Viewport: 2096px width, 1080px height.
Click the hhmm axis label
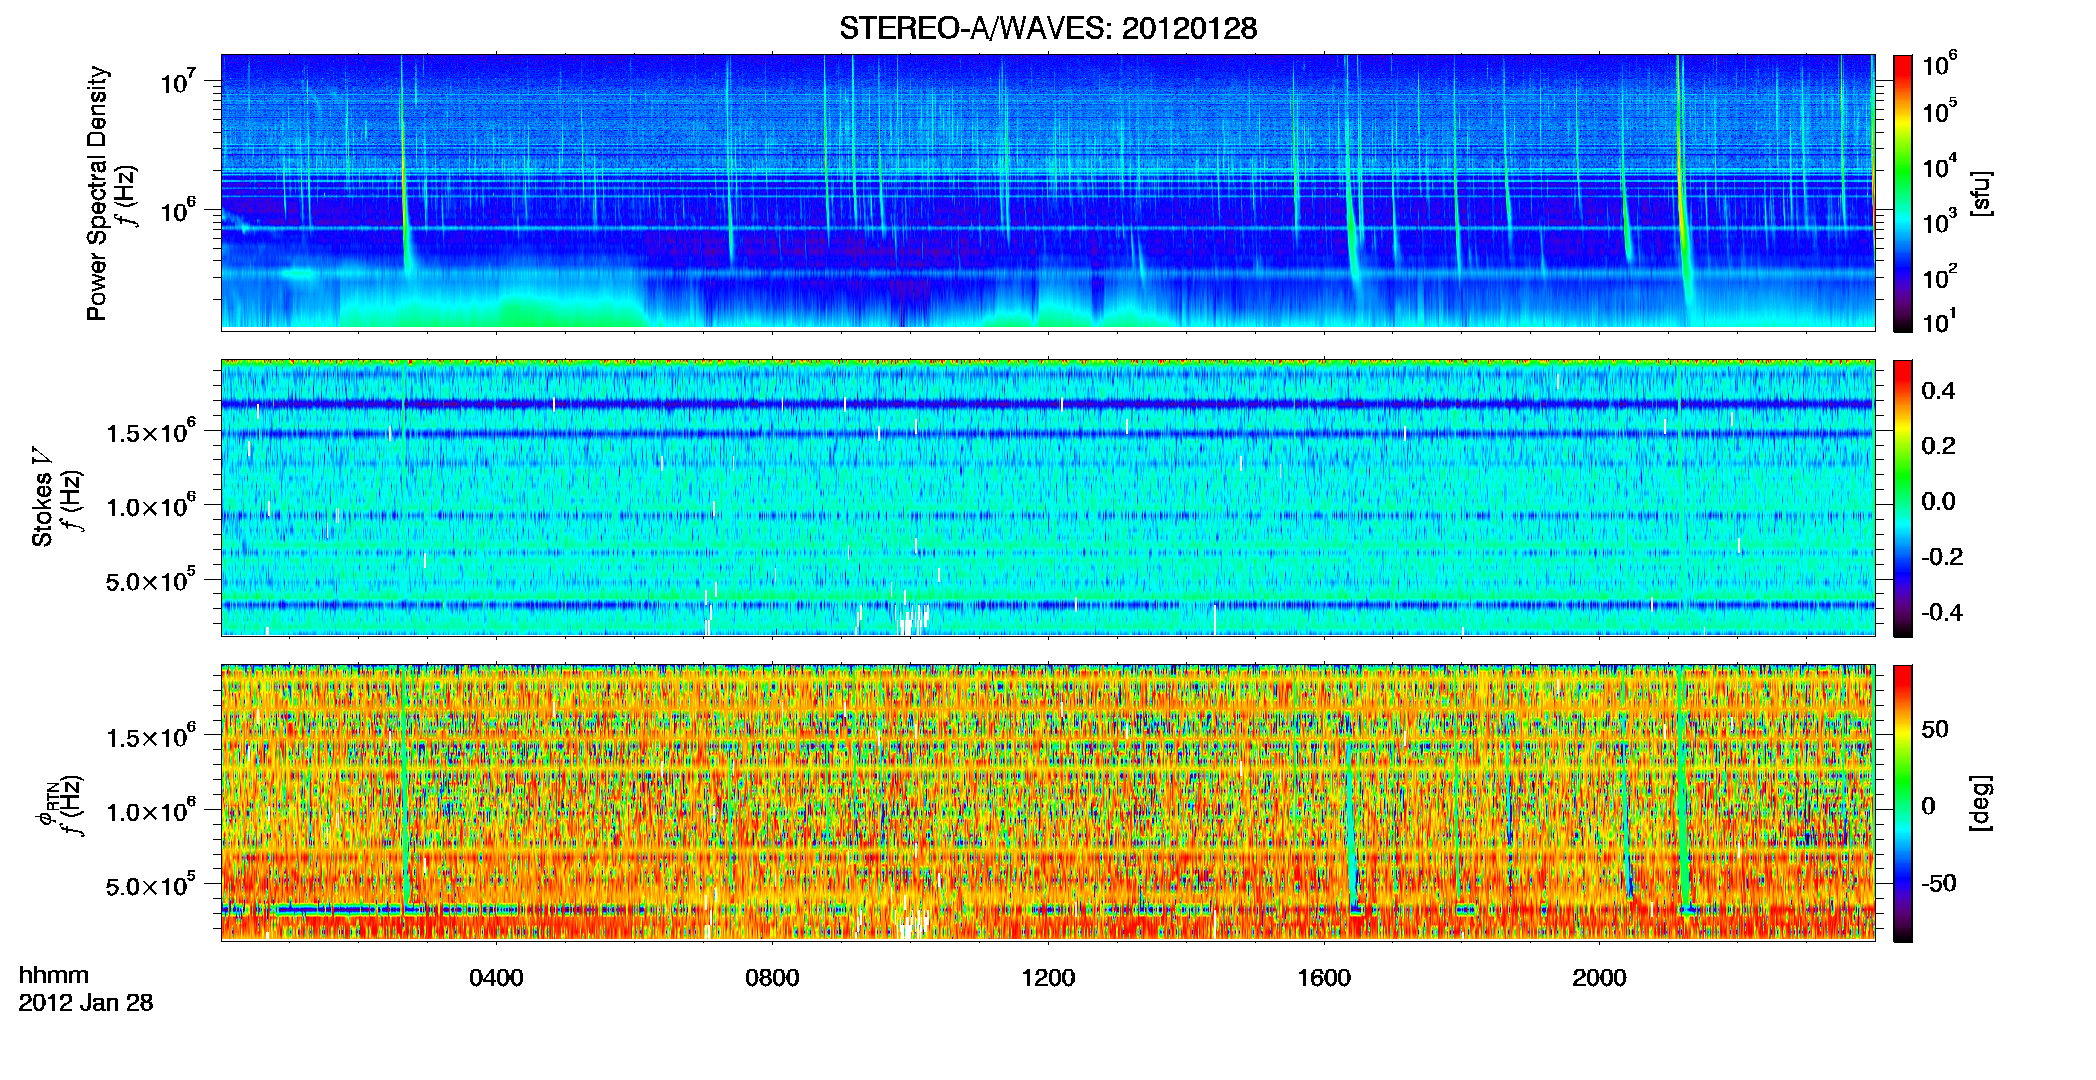click(54, 975)
